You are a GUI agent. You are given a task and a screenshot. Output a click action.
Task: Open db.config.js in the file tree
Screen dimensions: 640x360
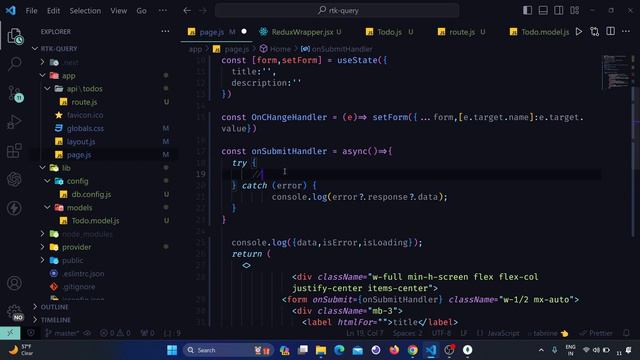91,194
